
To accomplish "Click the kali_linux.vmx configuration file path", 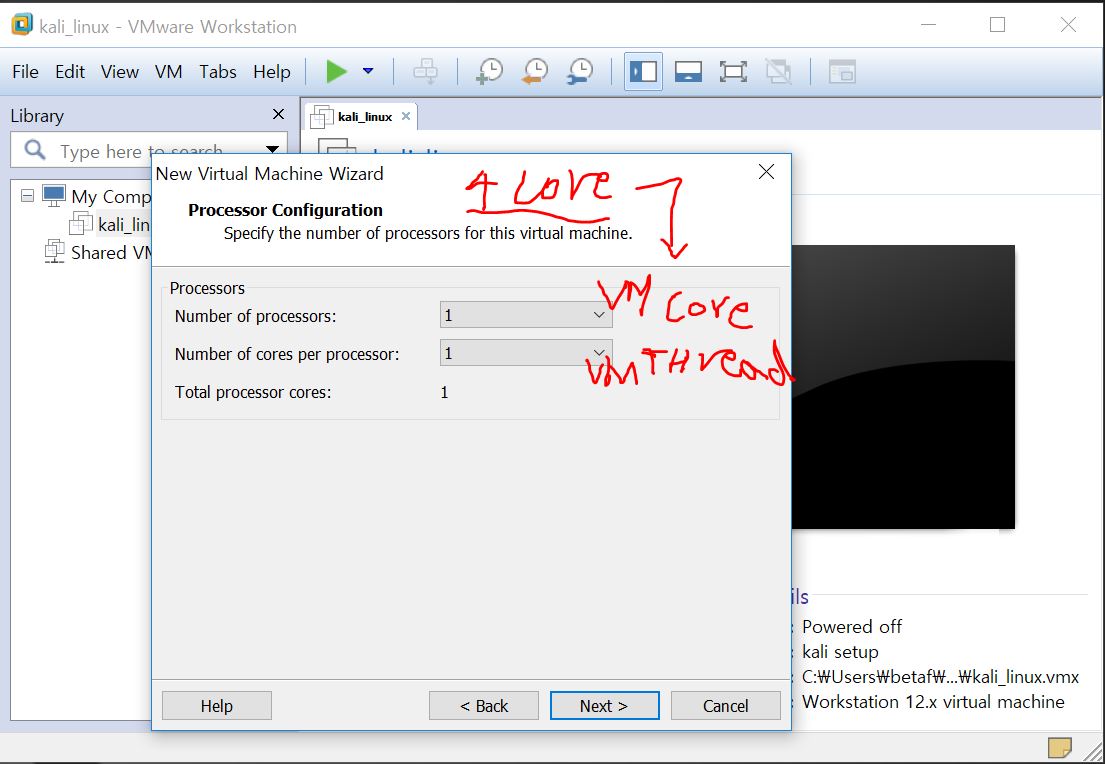I will pos(940,677).
